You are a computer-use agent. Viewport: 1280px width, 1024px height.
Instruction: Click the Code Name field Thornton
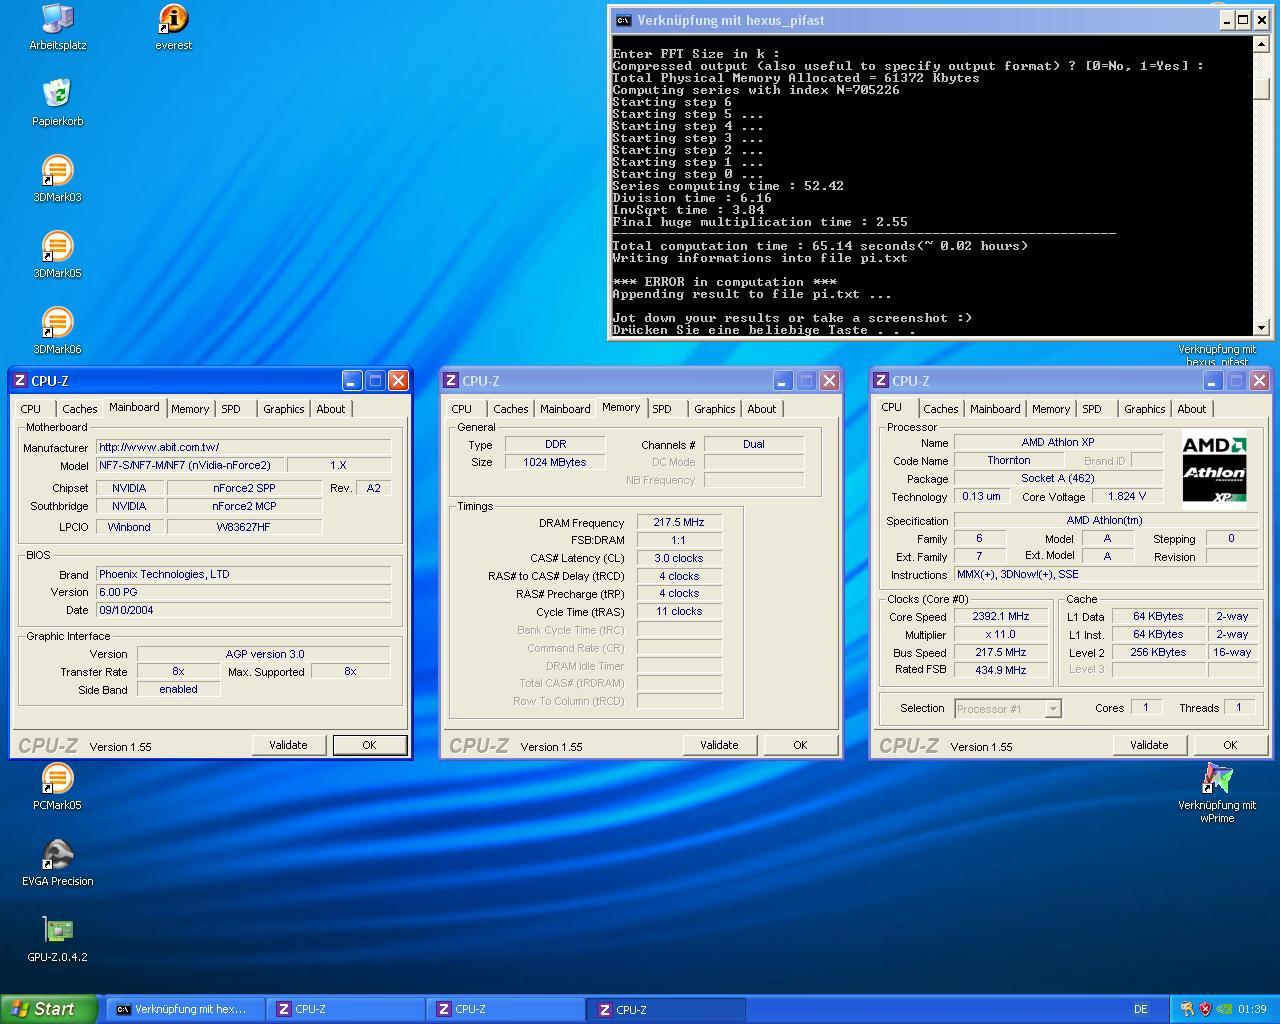point(1008,461)
